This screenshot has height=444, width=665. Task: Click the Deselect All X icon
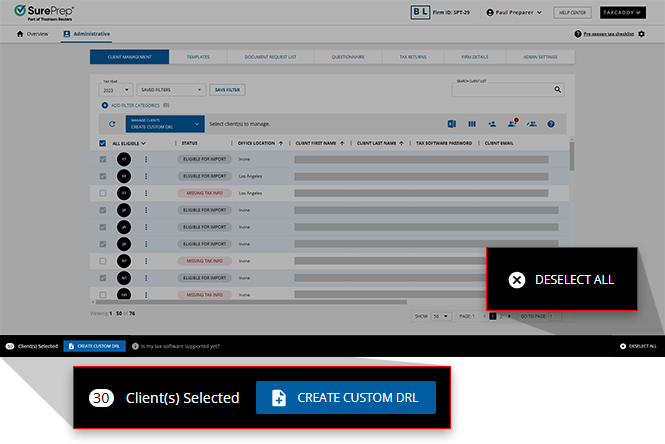tap(516, 280)
